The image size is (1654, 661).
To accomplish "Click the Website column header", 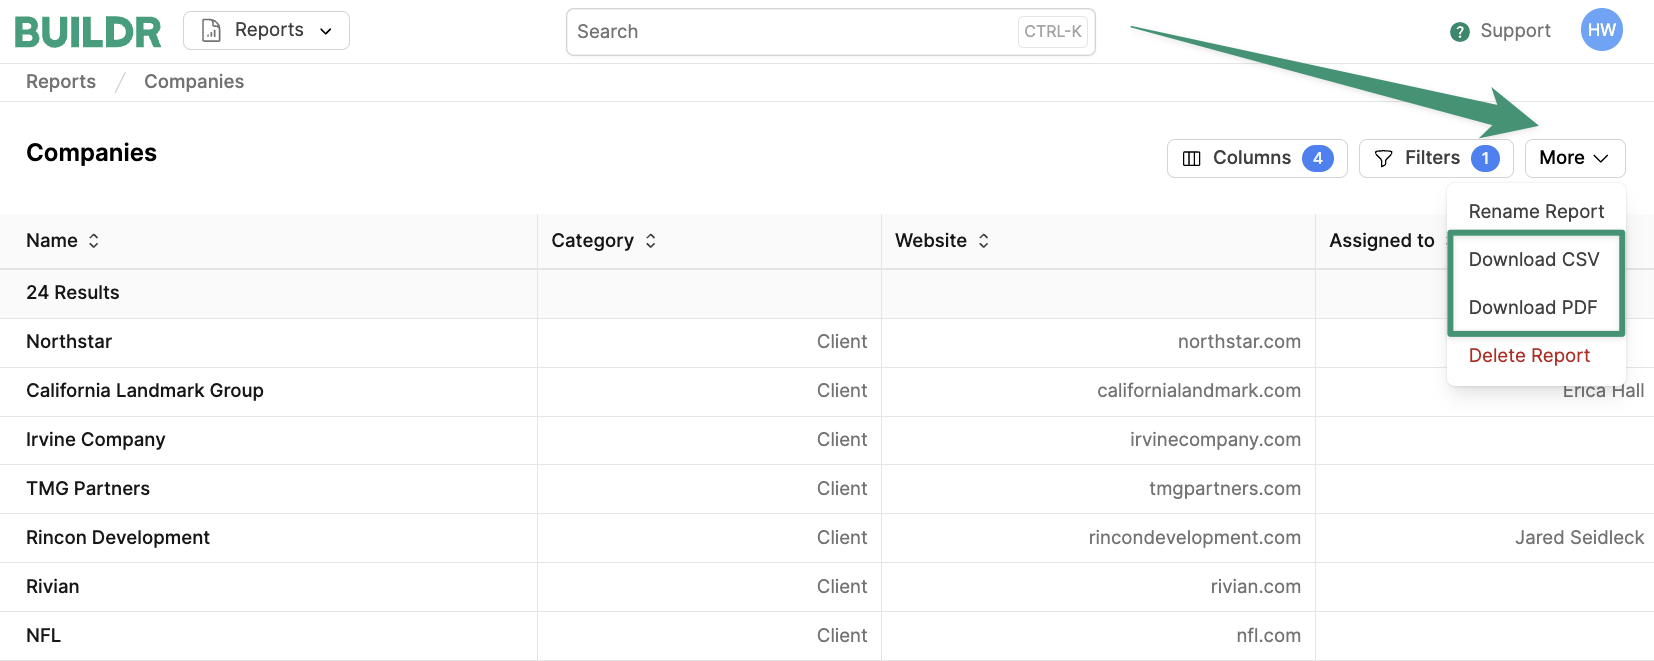I will (x=1098, y=241).
